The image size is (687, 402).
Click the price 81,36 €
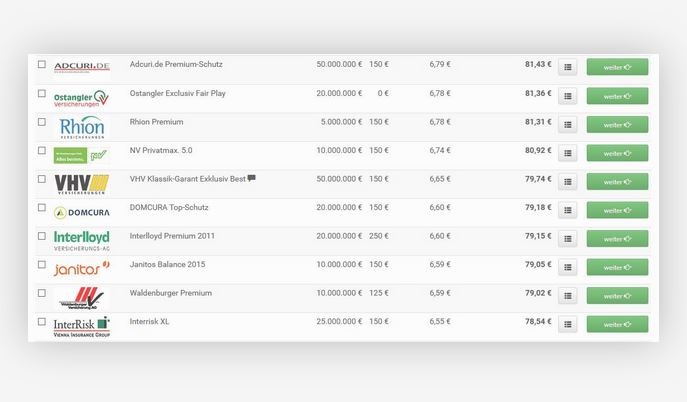tap(538, 93)
